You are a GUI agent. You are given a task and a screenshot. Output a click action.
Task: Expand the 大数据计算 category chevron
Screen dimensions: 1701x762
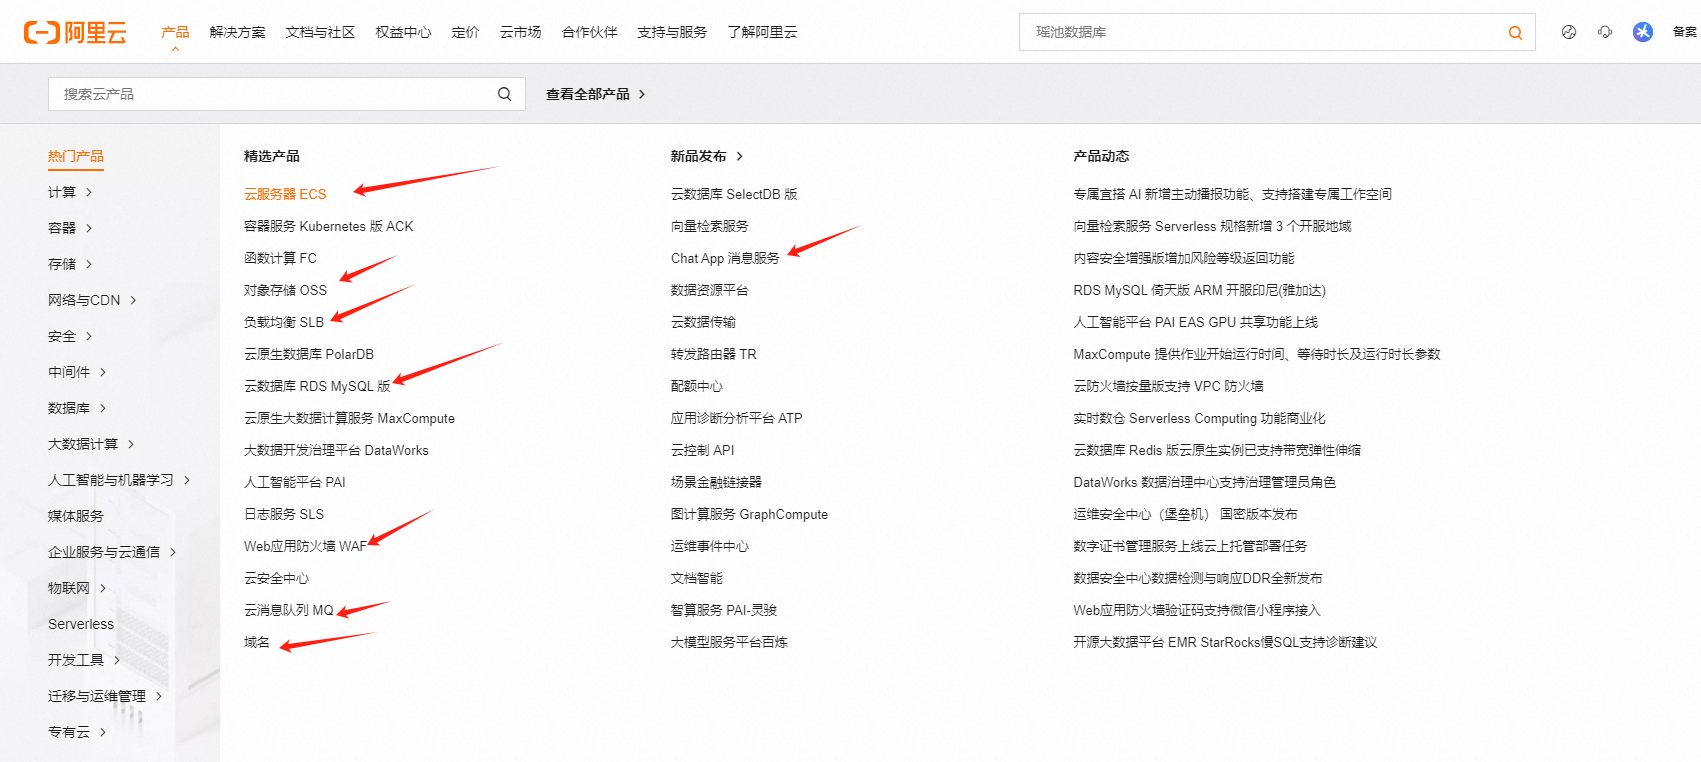tap(131, 444)
